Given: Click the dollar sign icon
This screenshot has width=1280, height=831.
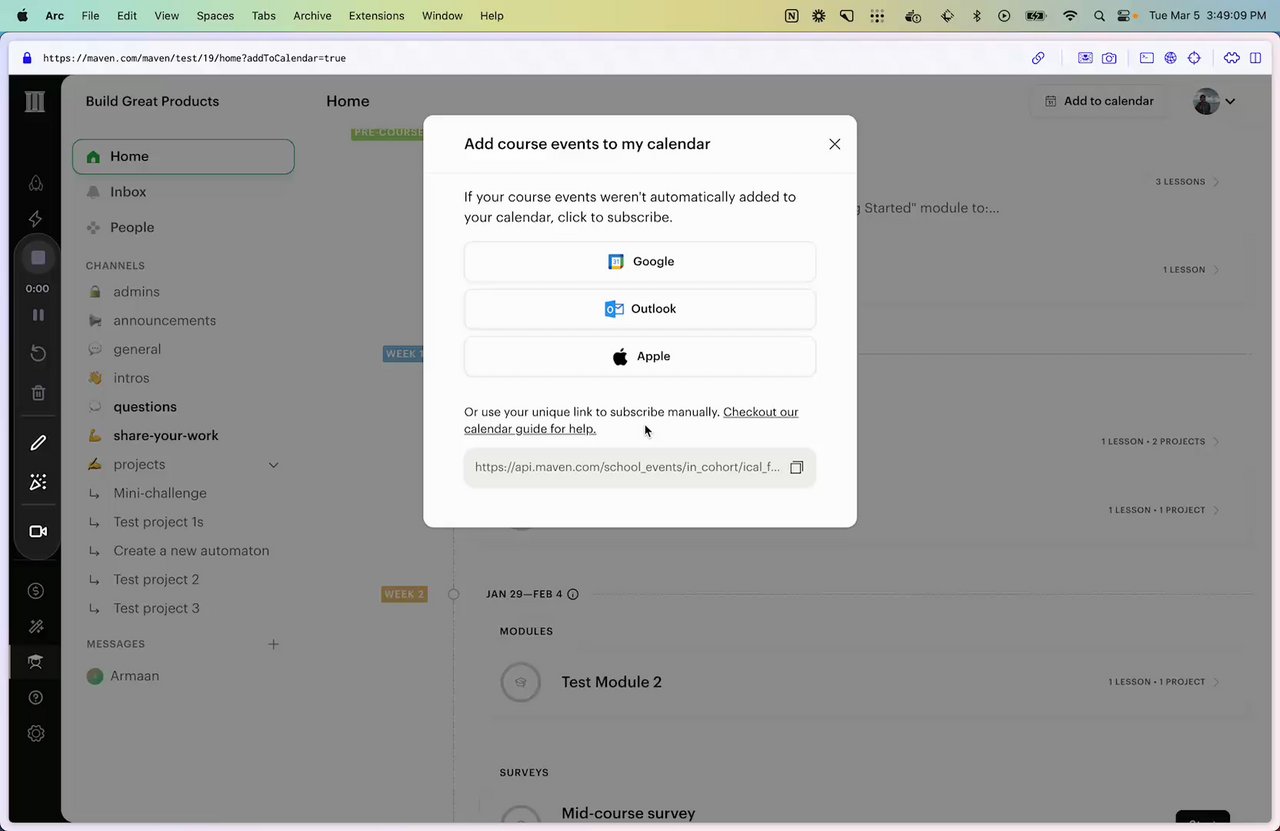Looking at the screenshot, I should (36, 591).
